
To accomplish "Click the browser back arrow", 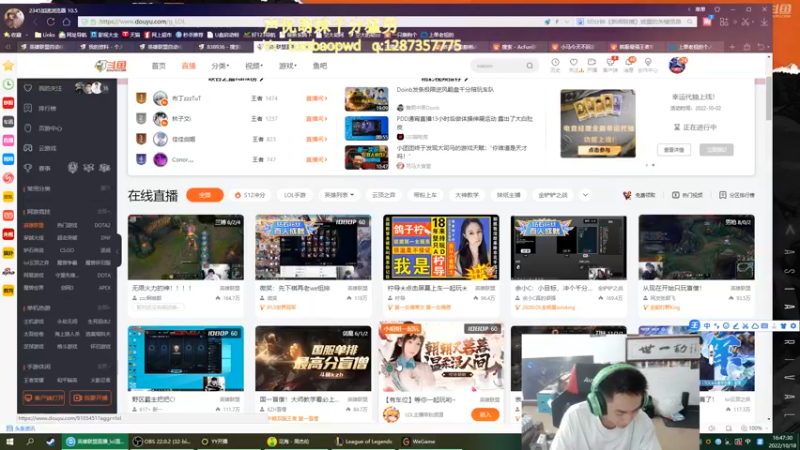I will tap(35, 22).
